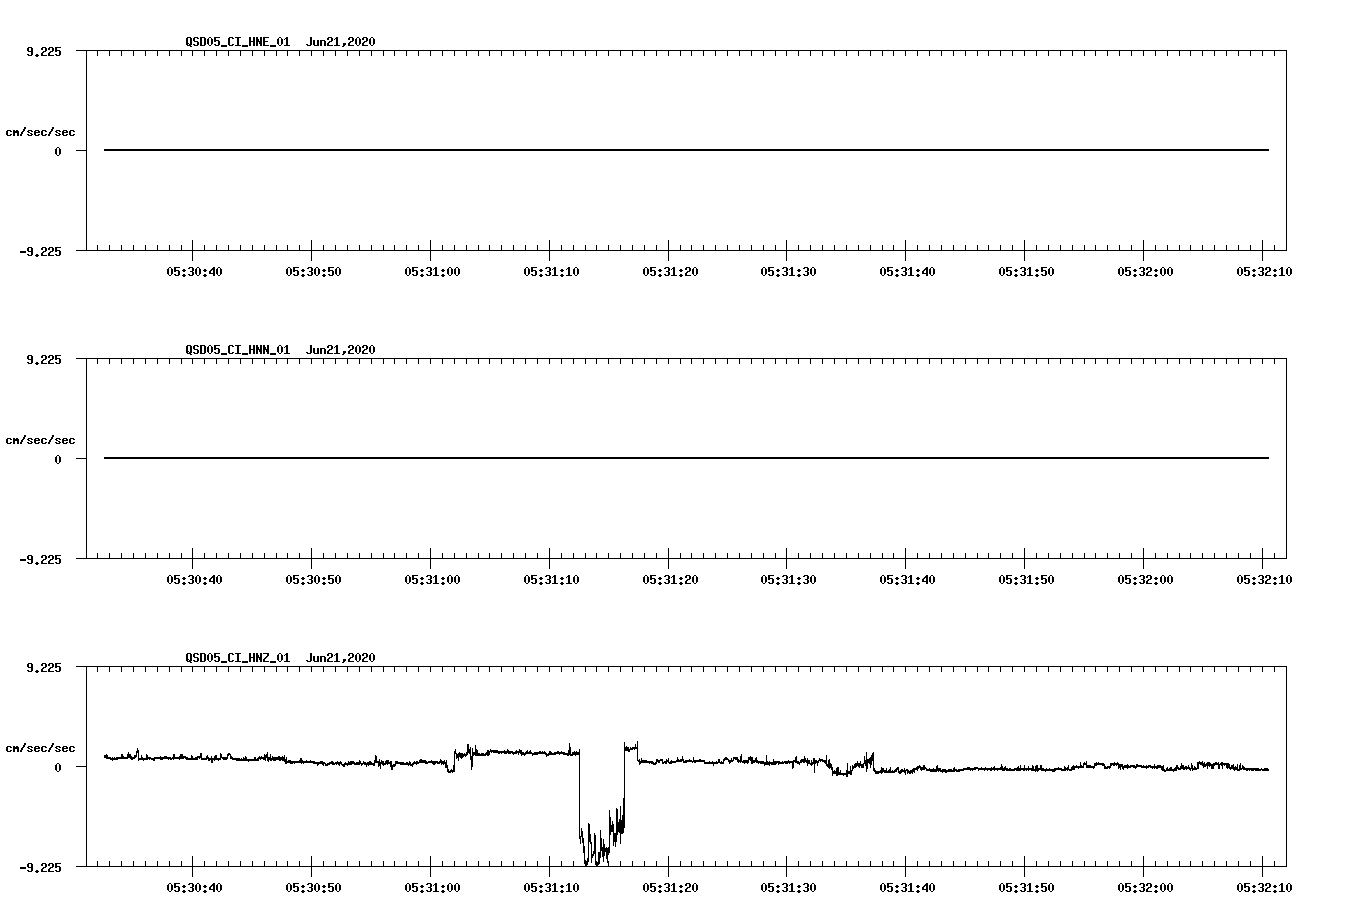
Task: Select the -9.225 lower limit on HNZ plot
Action: tap(41, 868)
